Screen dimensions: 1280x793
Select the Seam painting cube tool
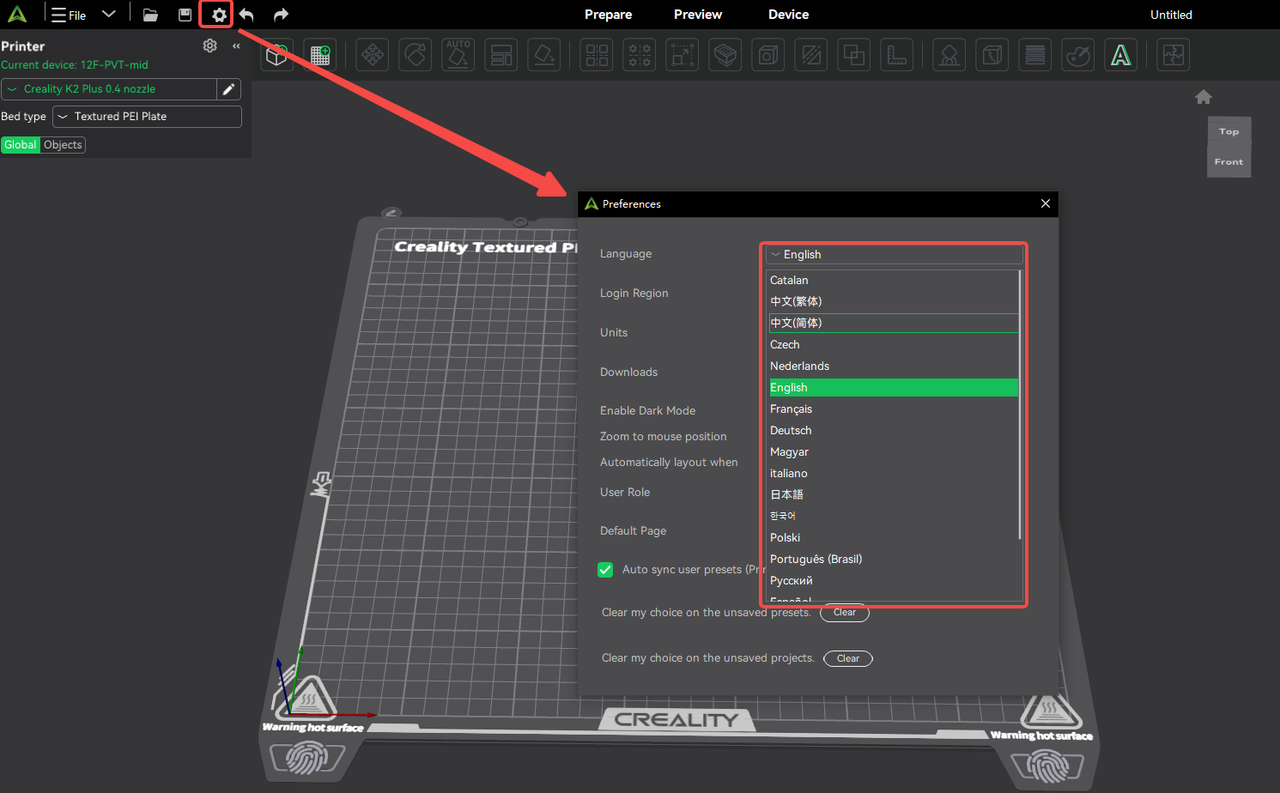(992, 55)
